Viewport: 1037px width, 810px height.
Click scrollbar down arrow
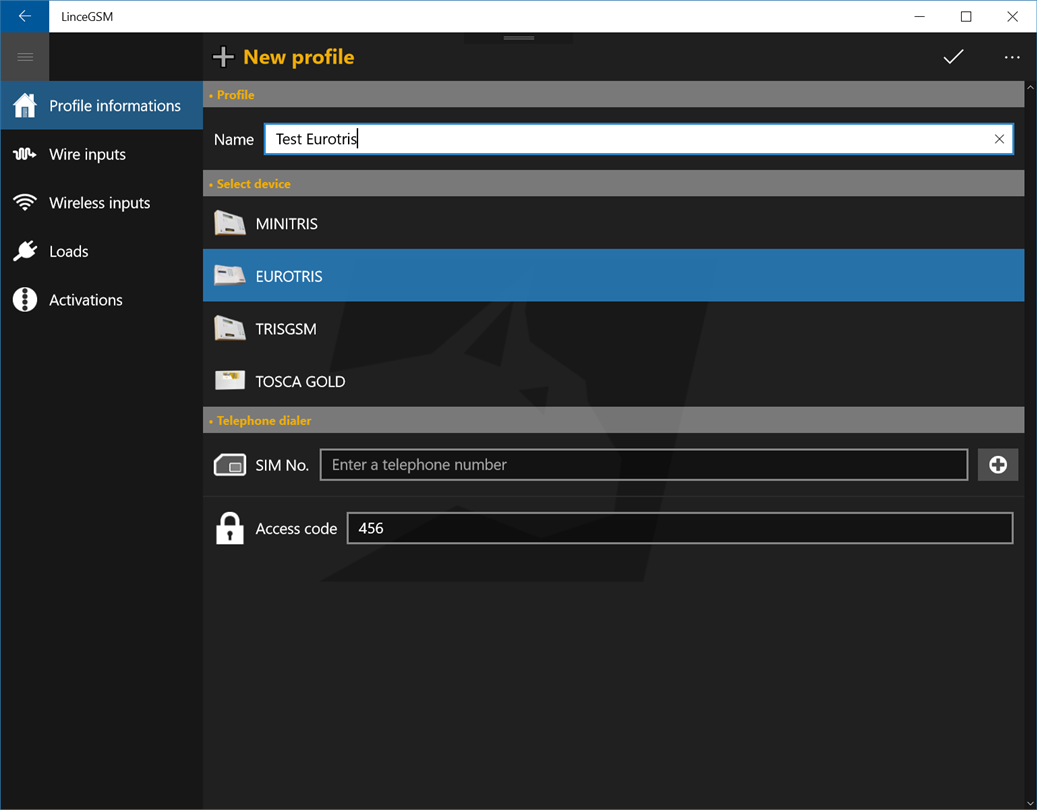click(x=1030, y=803)
